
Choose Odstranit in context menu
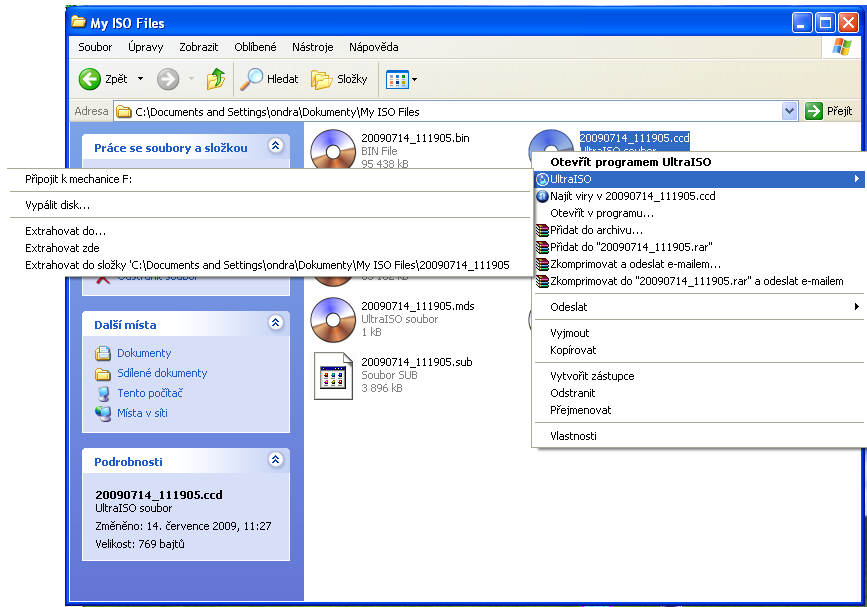tap(699, 393)
